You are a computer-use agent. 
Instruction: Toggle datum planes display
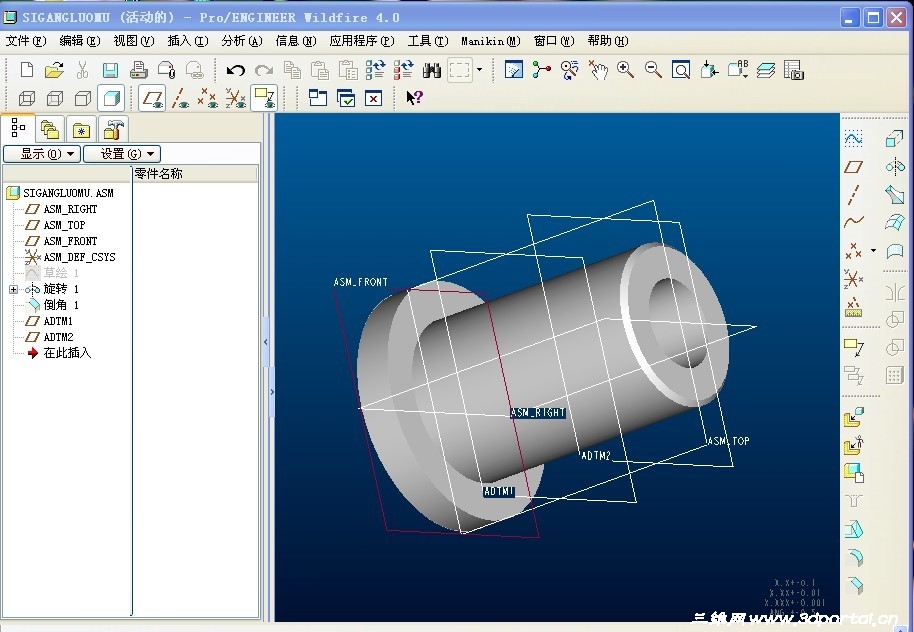[x=153, y=98]
